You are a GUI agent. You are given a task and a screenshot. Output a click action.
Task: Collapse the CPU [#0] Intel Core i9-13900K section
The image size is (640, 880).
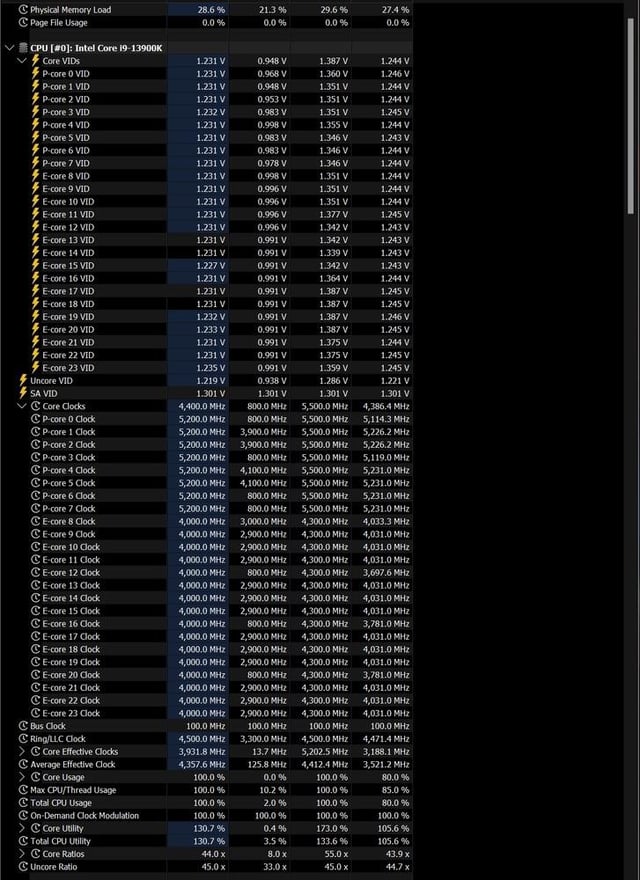(9, 48)
